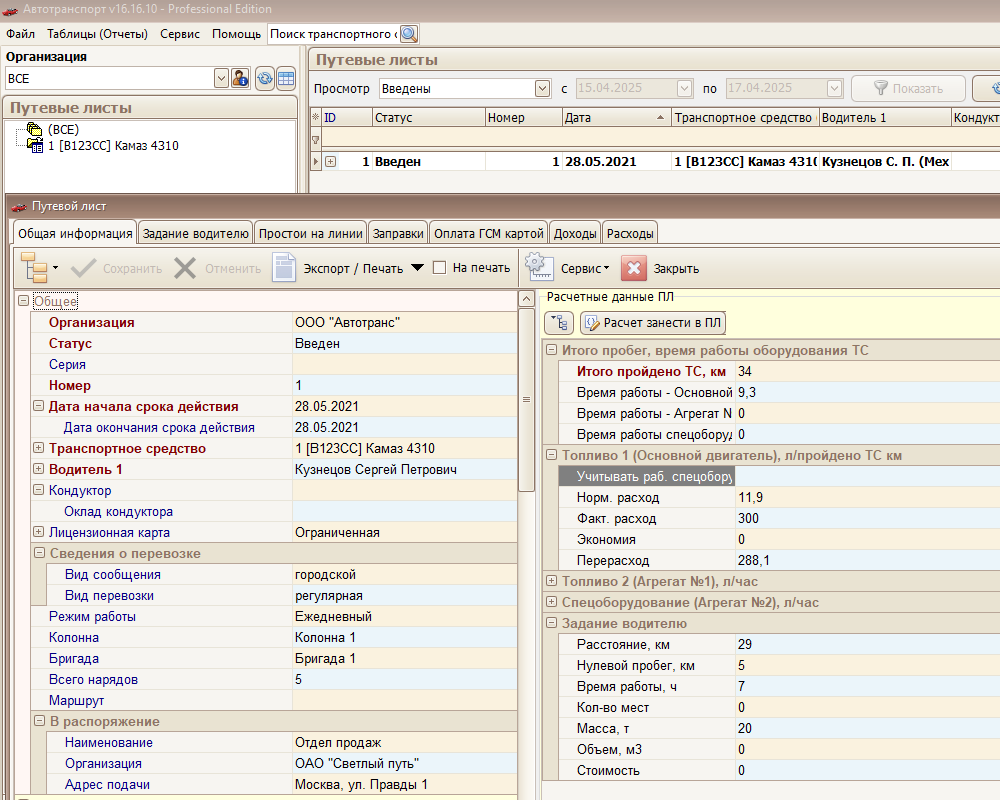
Task: Collapse the Кондуктор row
Action: tap(38, 490)
